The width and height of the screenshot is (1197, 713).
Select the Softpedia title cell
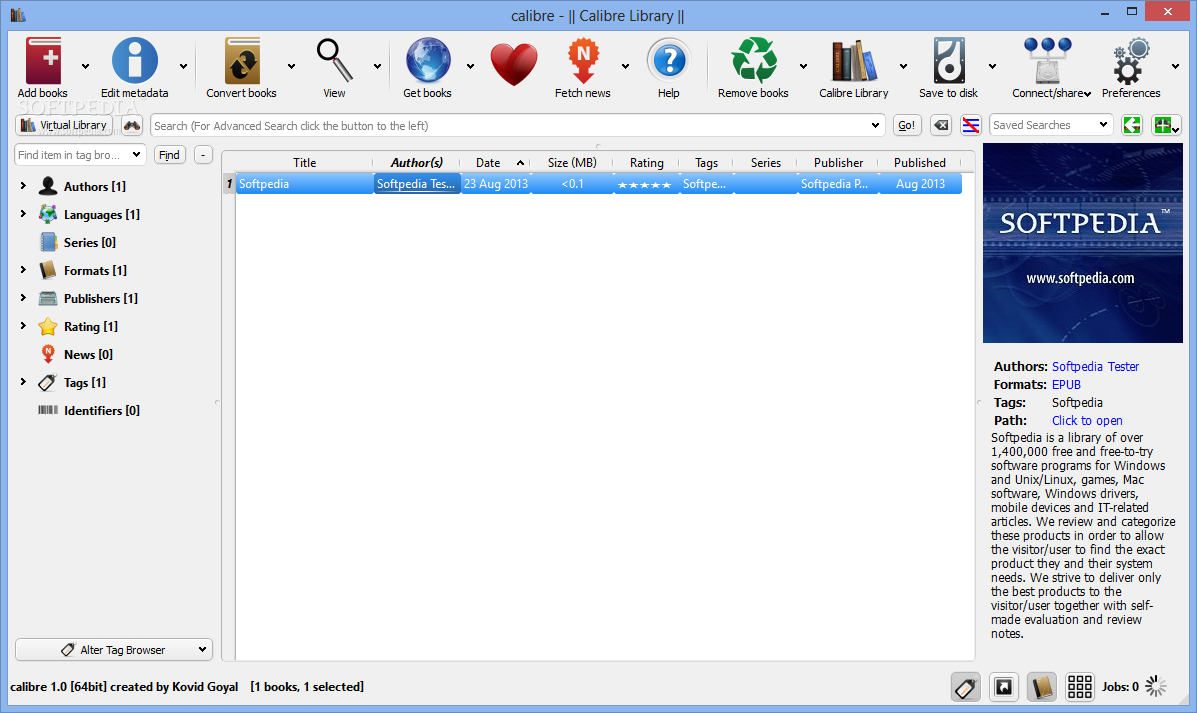tap(305, 184)
